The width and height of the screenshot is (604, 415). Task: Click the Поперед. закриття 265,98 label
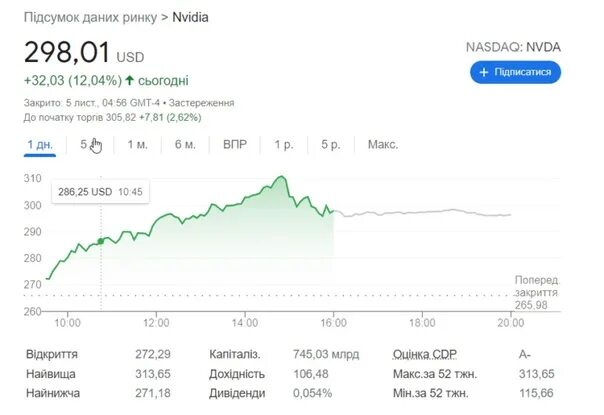click(x=536, y=292)
